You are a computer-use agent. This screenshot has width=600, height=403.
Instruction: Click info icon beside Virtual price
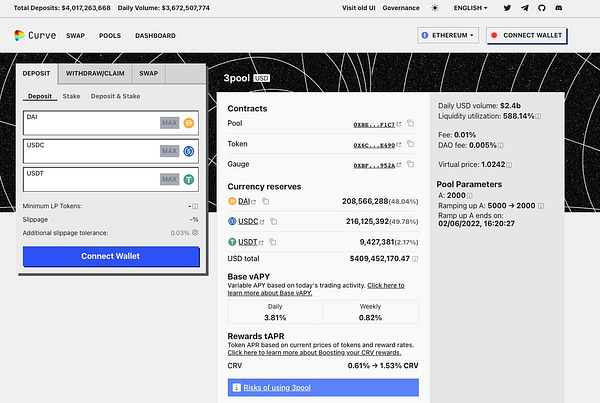point(509,165)
